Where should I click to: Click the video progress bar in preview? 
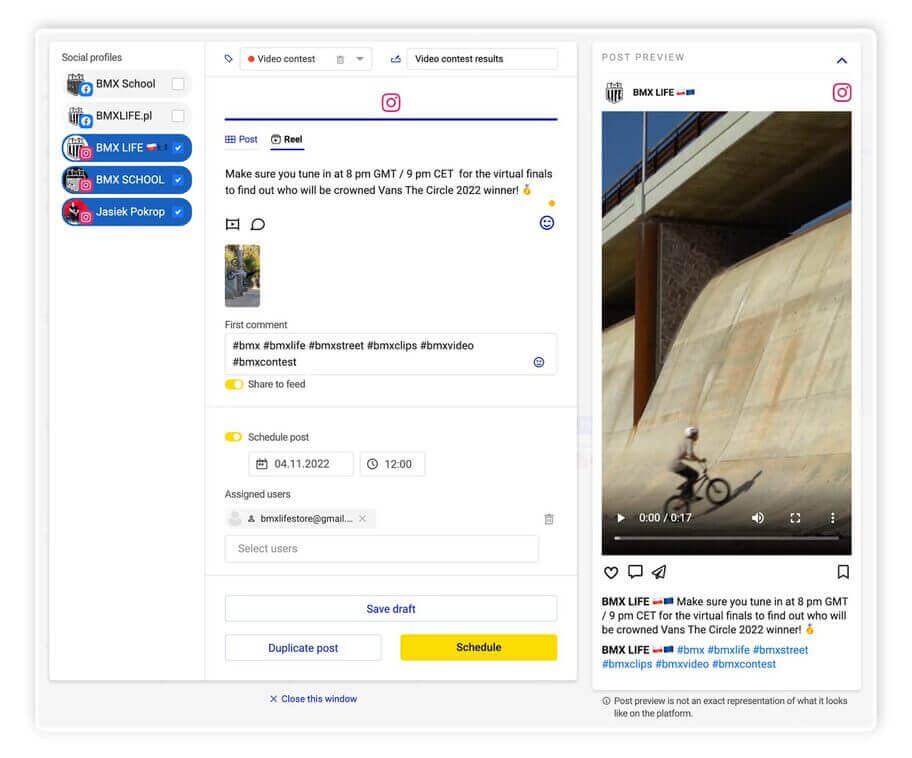(726, 538)
